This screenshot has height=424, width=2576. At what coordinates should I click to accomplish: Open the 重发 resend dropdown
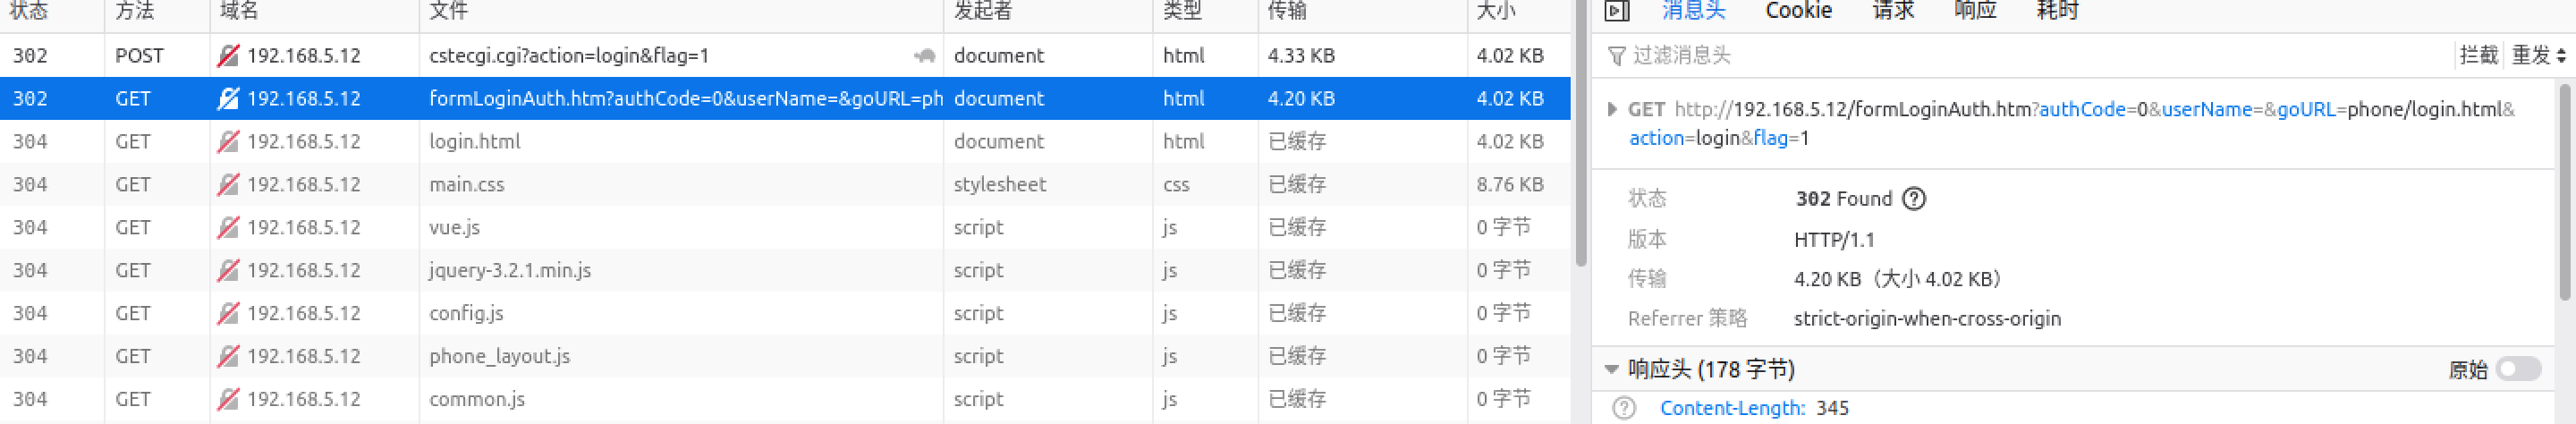tap(2538, 56)
